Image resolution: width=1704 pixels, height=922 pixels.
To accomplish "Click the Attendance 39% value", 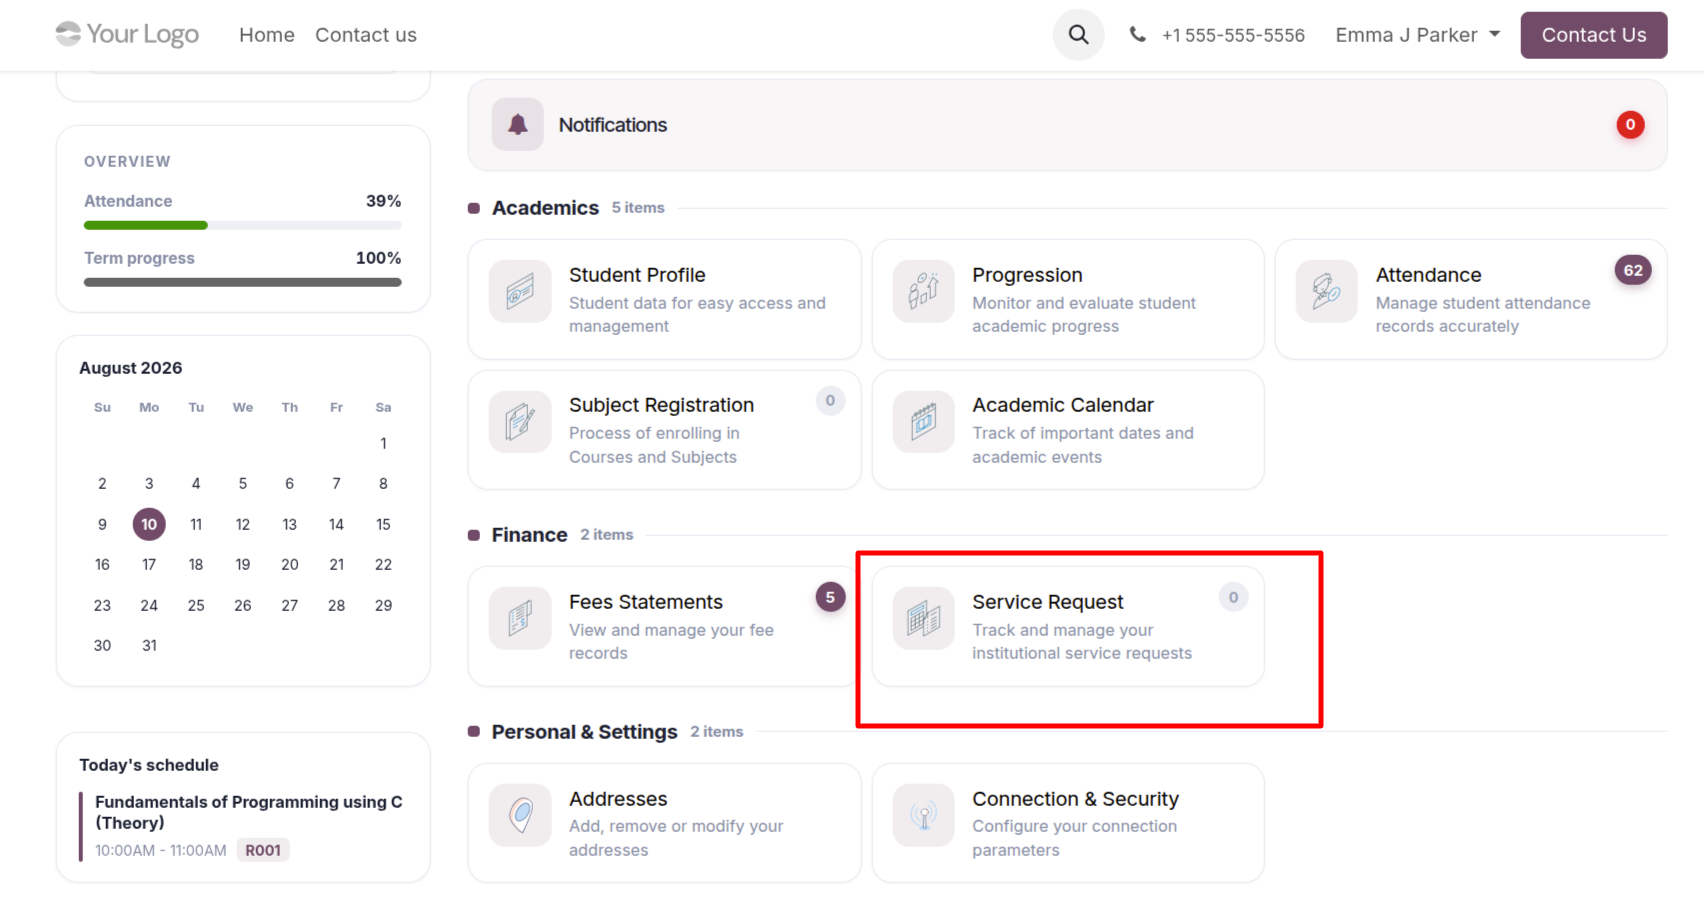I will (x=383, y=201).
